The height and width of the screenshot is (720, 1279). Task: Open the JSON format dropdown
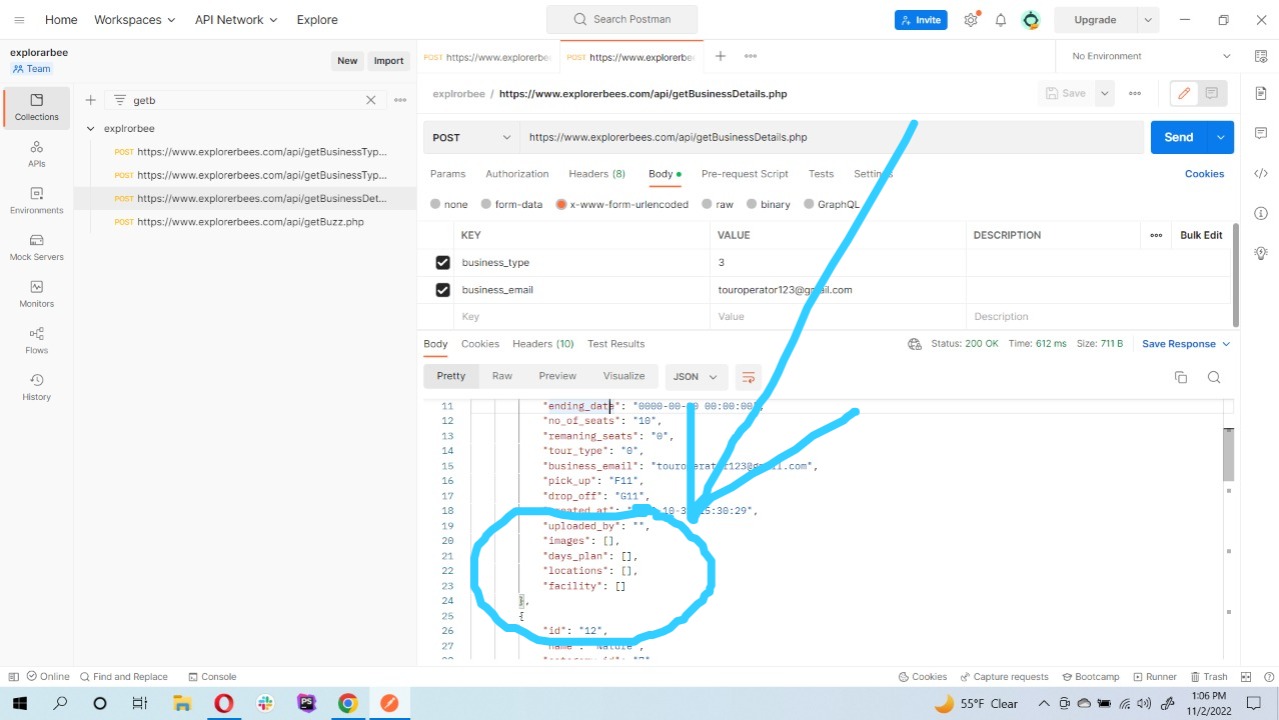[696, 377]
